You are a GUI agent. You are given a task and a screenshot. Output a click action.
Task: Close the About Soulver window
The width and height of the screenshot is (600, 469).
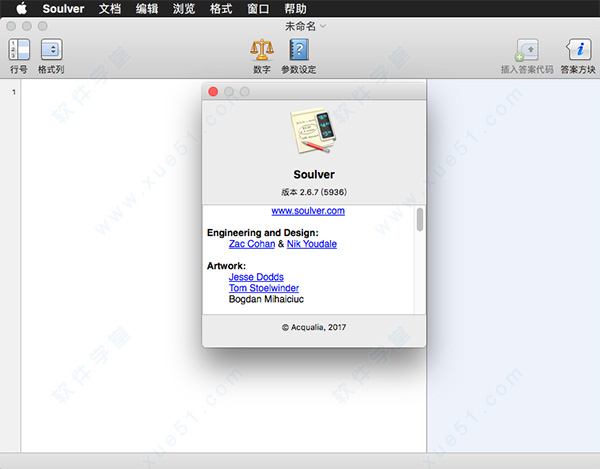pos(213,92)
